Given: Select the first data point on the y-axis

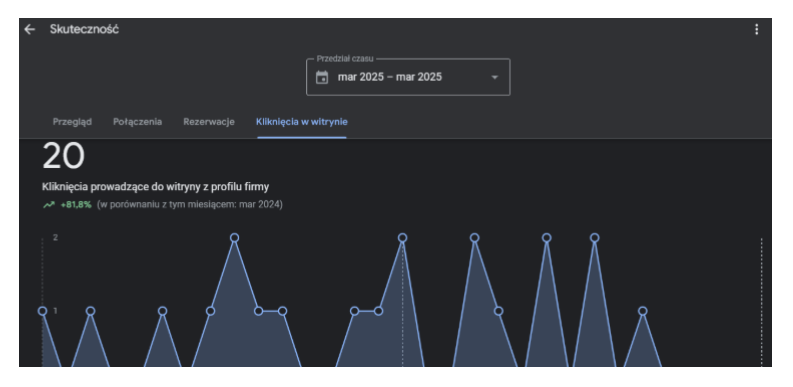Looking at the screenshot, I should click(x=42, y=311).
